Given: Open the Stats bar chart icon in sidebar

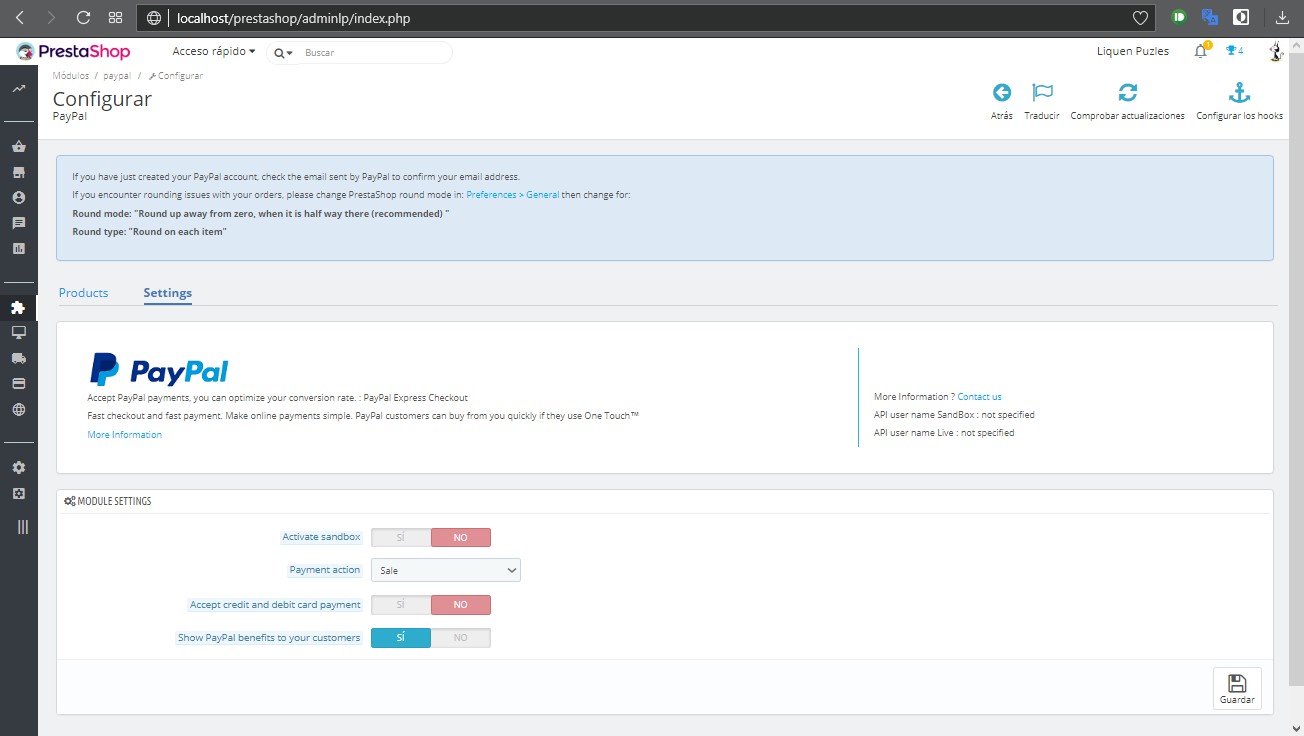Looking at the screenshot, I should (x=18, y=248).
